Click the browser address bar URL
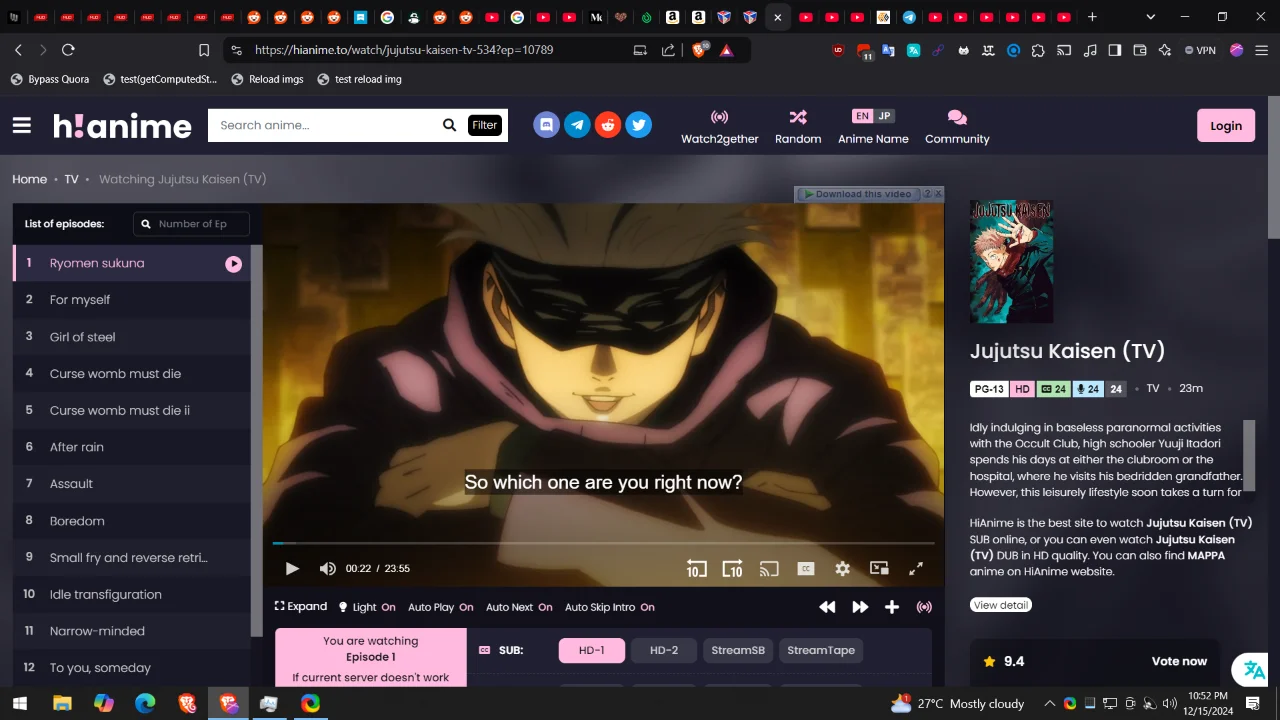 click(x=404, y=50)
